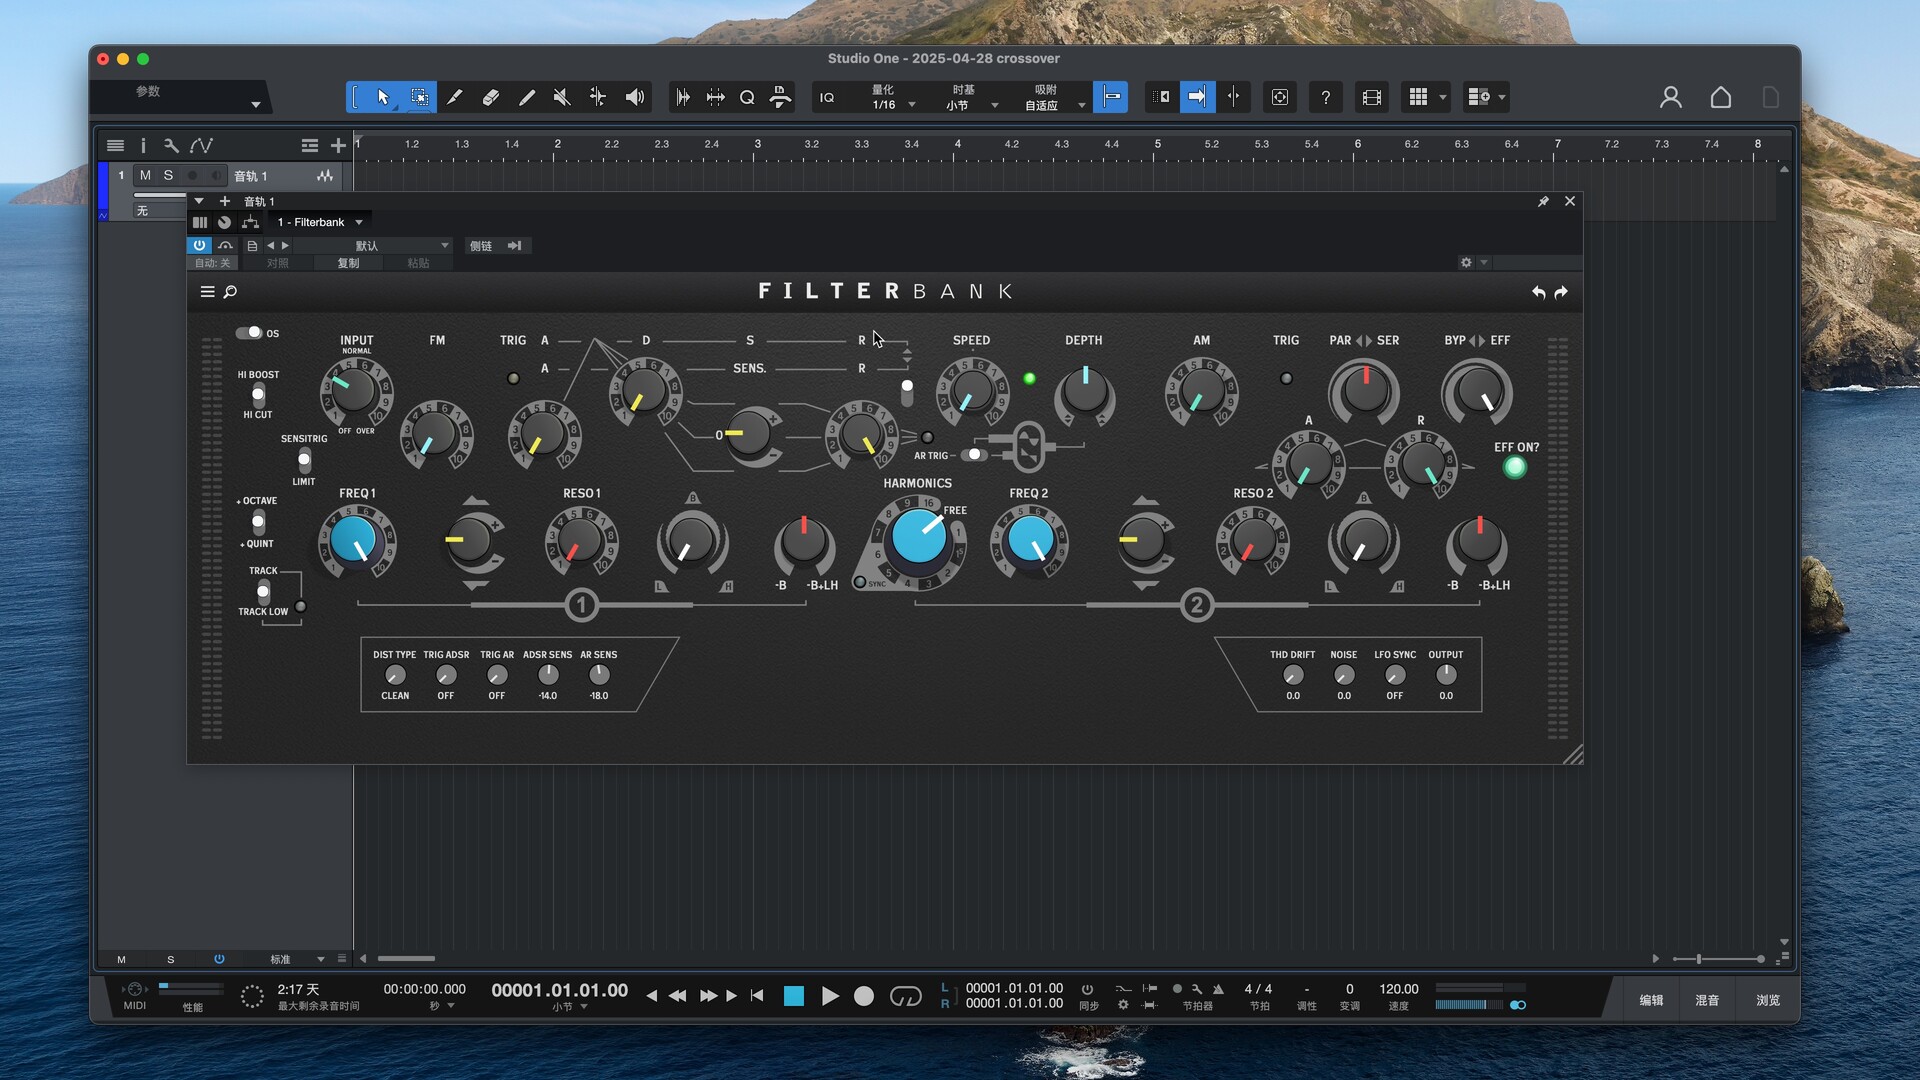1920x1080 pixels.
Task: Choose the Eraser tool
Action: tap(490, 97)
